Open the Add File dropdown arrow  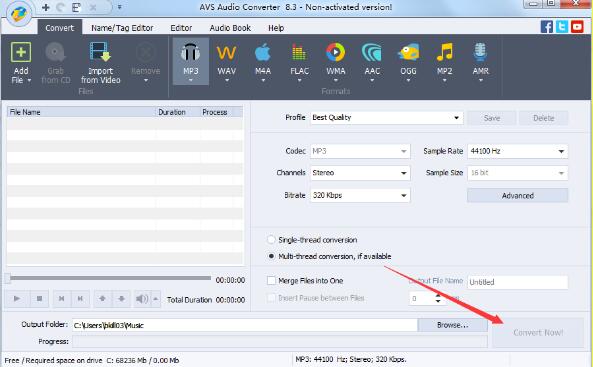tap(29, 81)
